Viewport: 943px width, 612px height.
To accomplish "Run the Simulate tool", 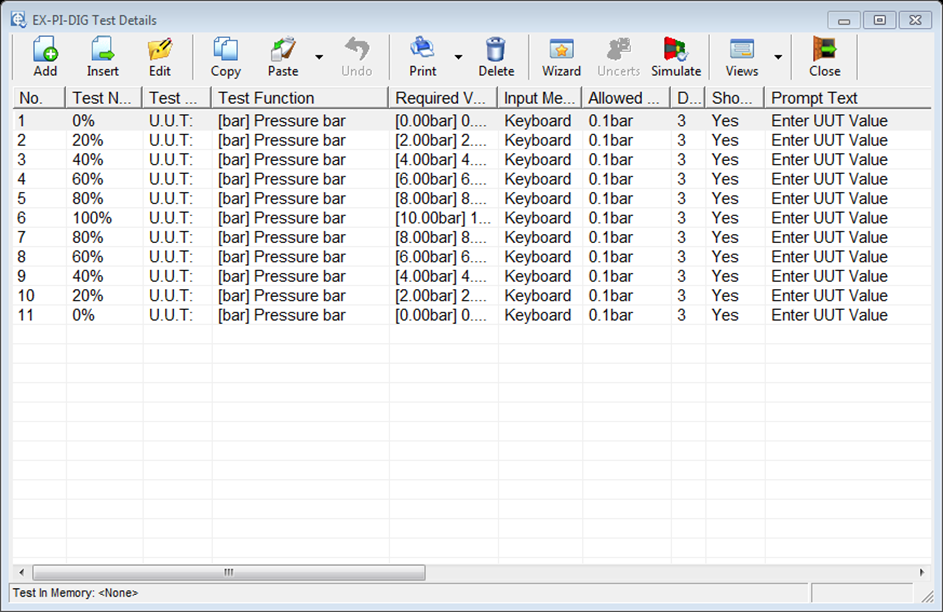I will tap(676, 56).
